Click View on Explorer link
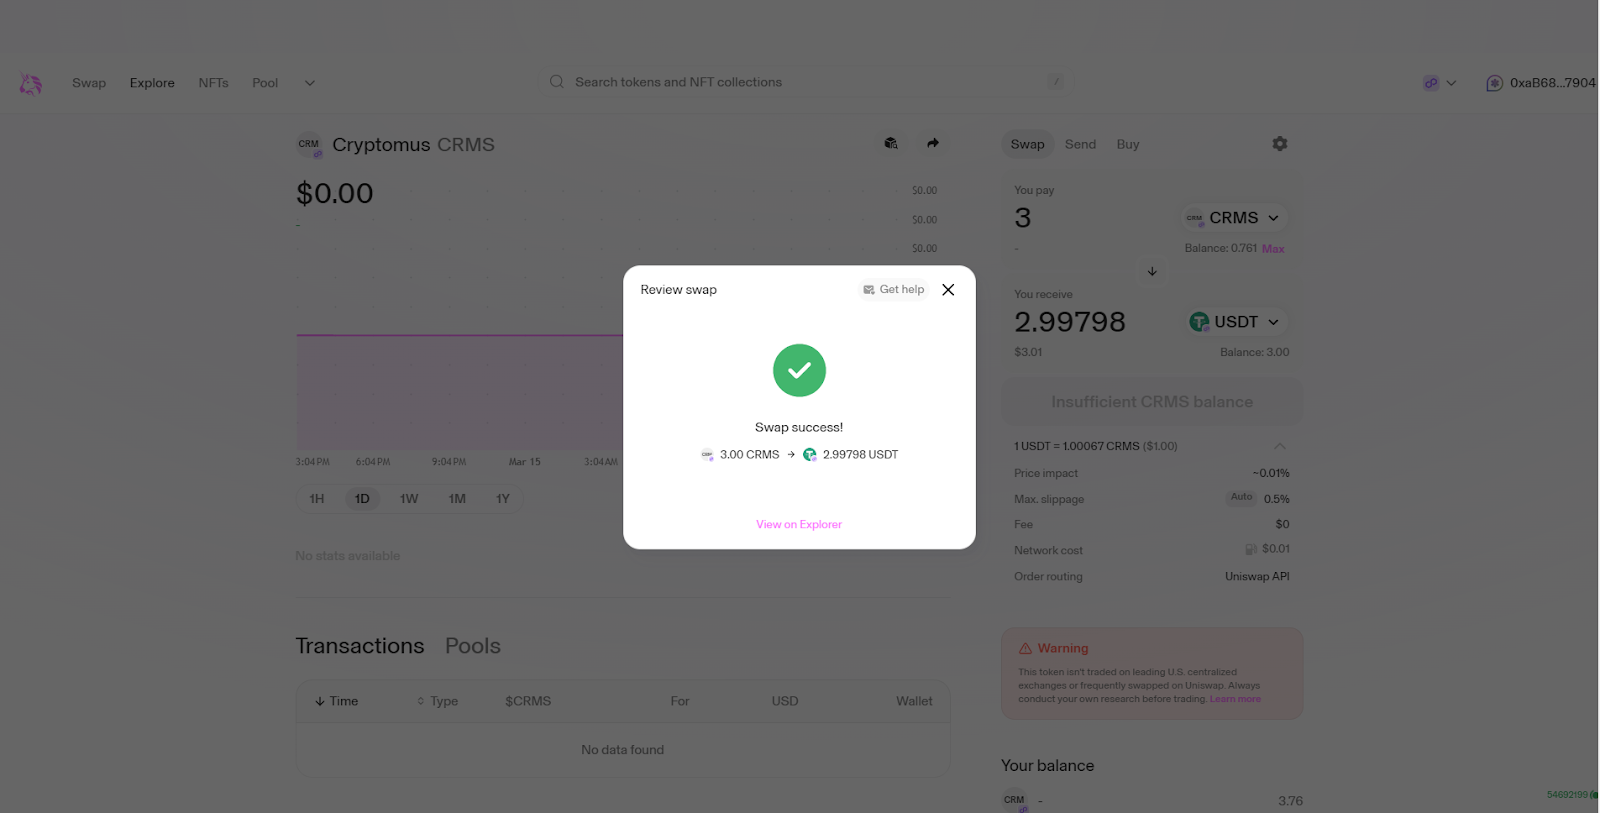The width and height of the screenshot is (1600, 813). (x=798, y=523)
